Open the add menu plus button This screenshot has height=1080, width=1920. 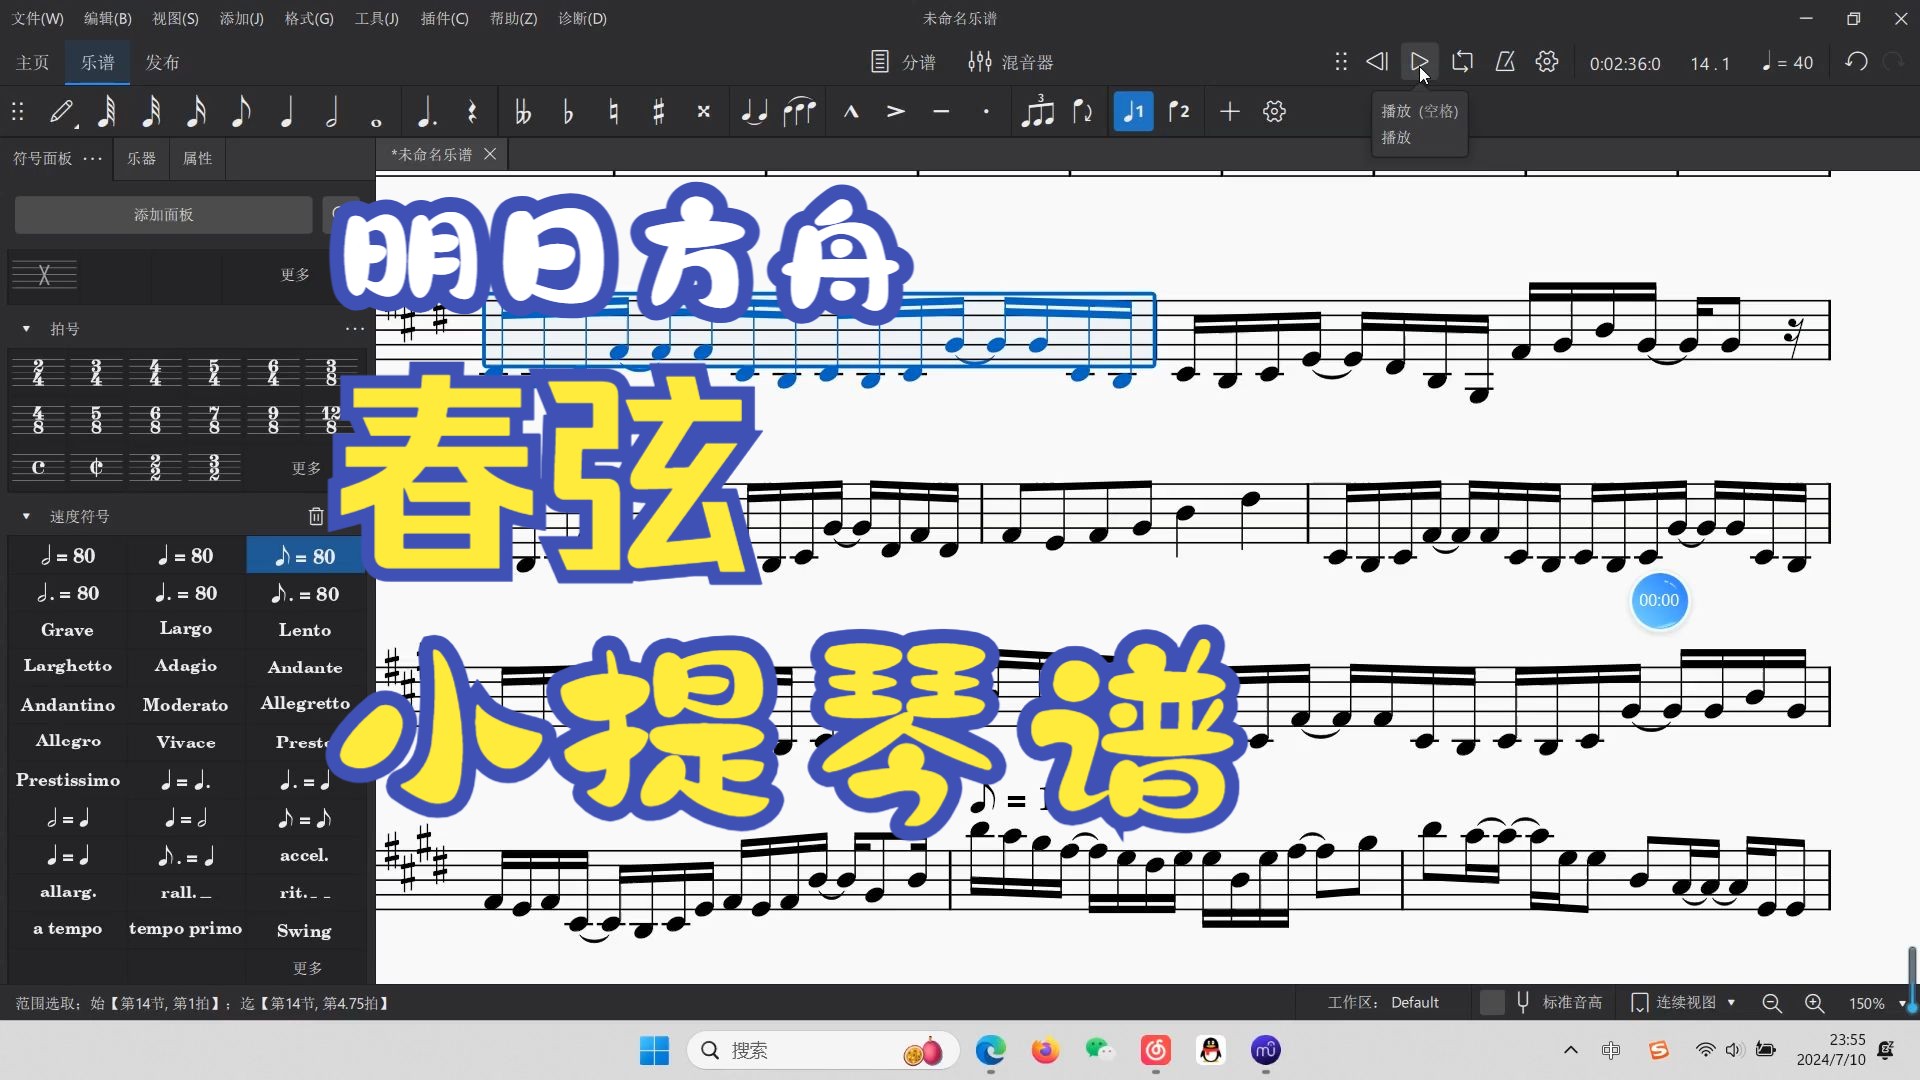click(x=1230, y=112)
